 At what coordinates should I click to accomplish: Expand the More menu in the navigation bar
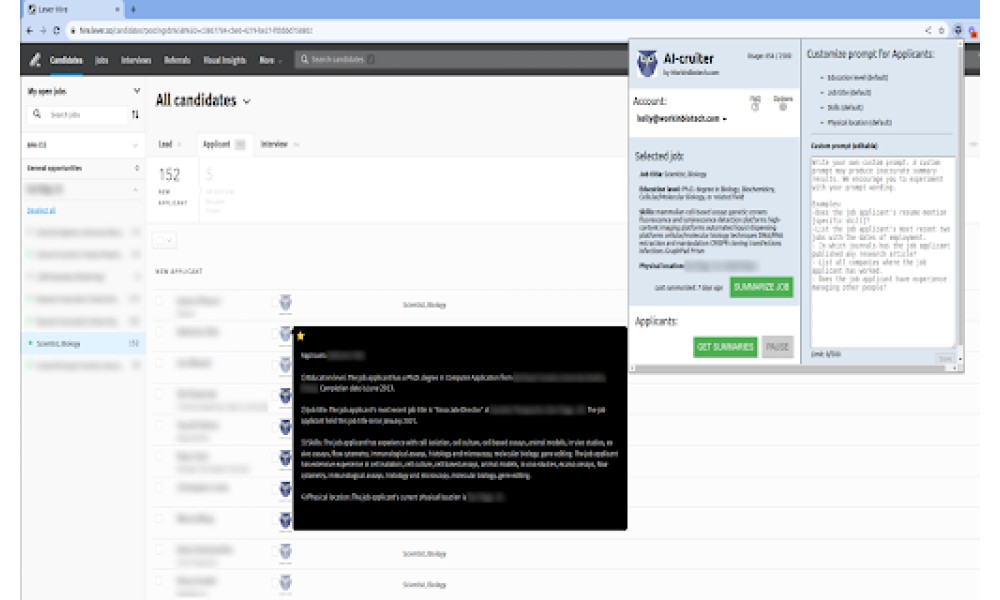(270, 60)
